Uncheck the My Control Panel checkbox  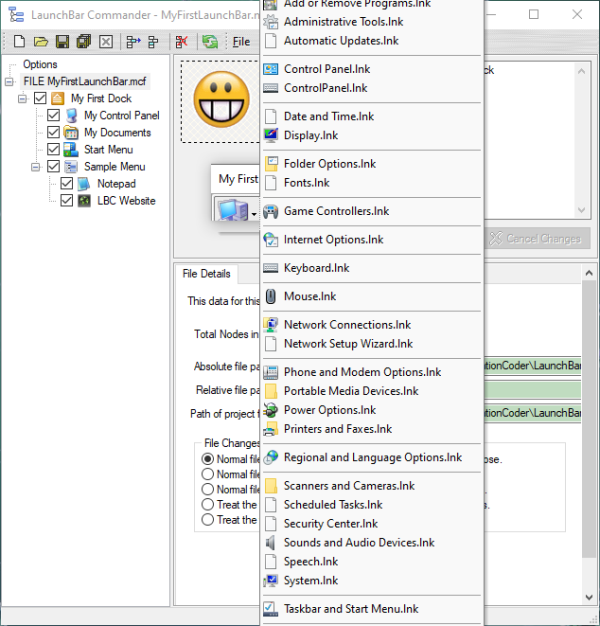coord(53,115)
